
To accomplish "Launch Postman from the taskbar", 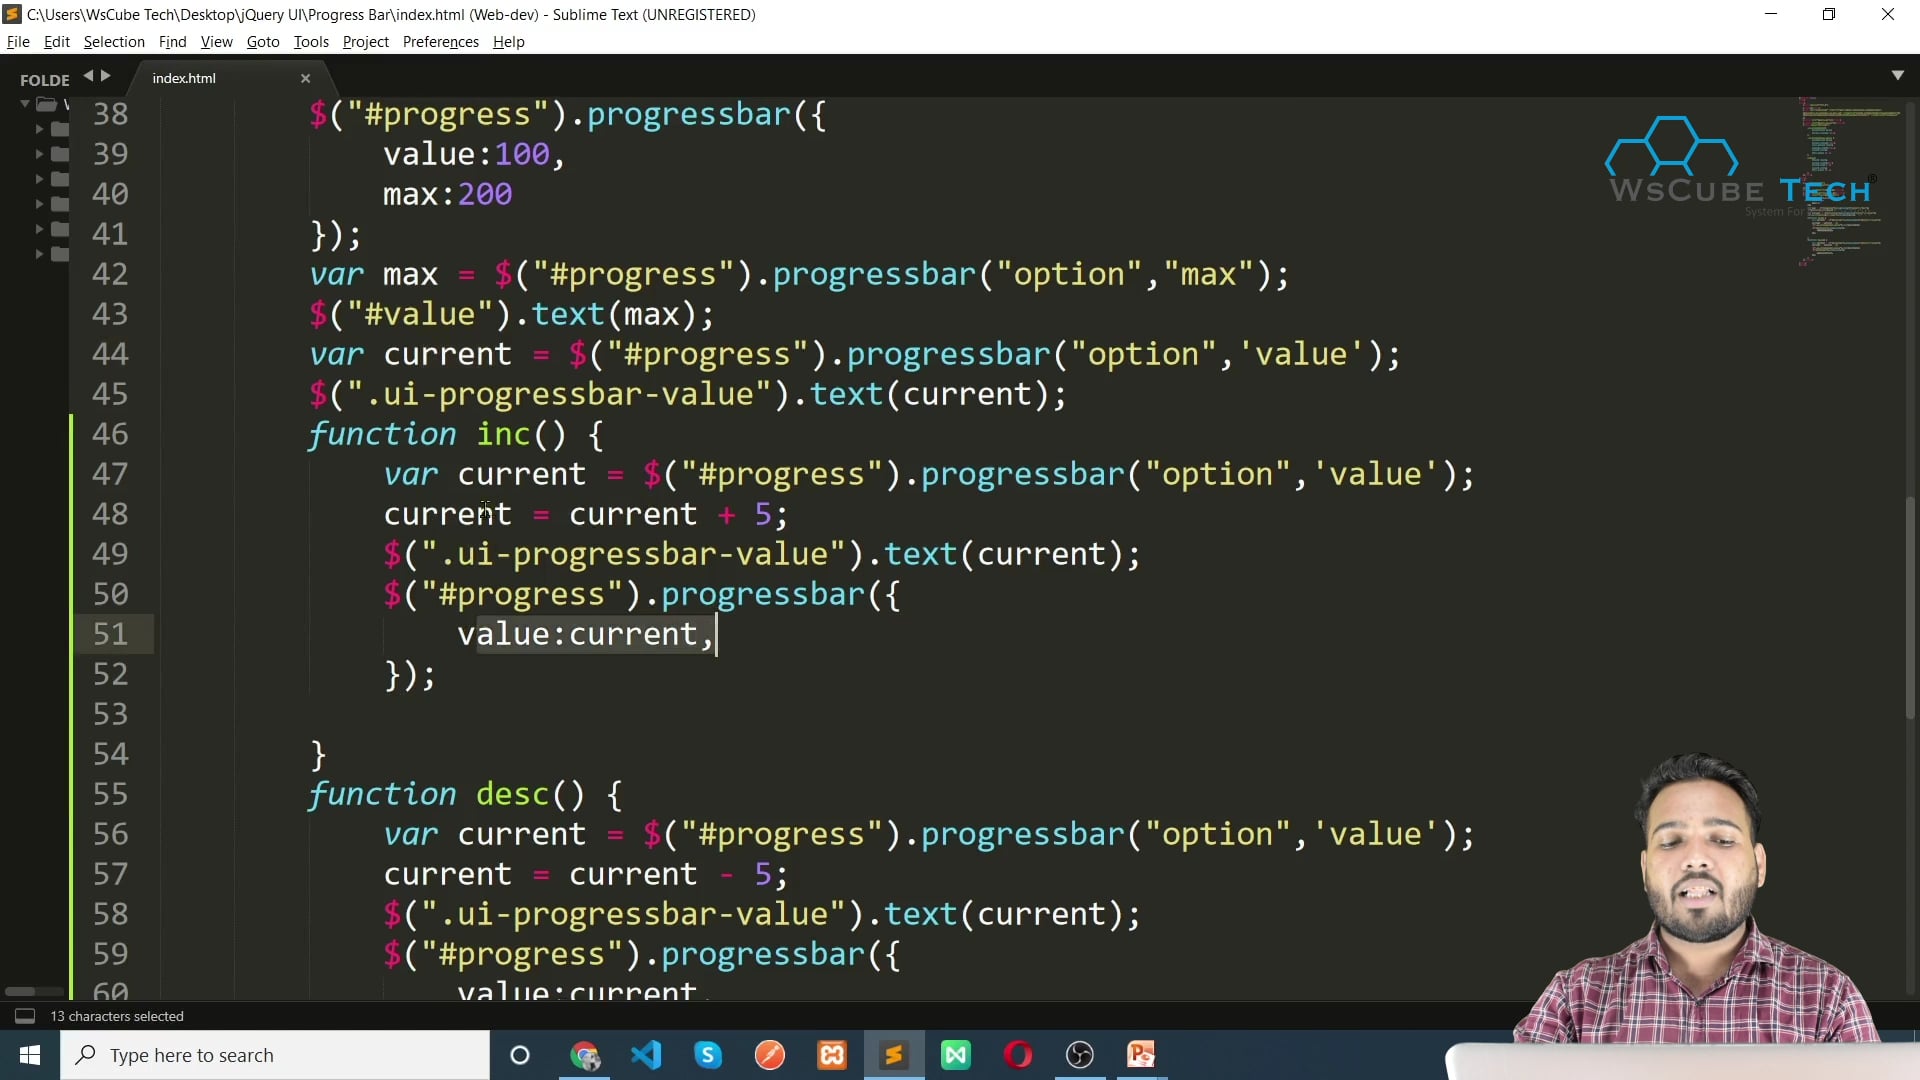I will [x=770, y=1055].
